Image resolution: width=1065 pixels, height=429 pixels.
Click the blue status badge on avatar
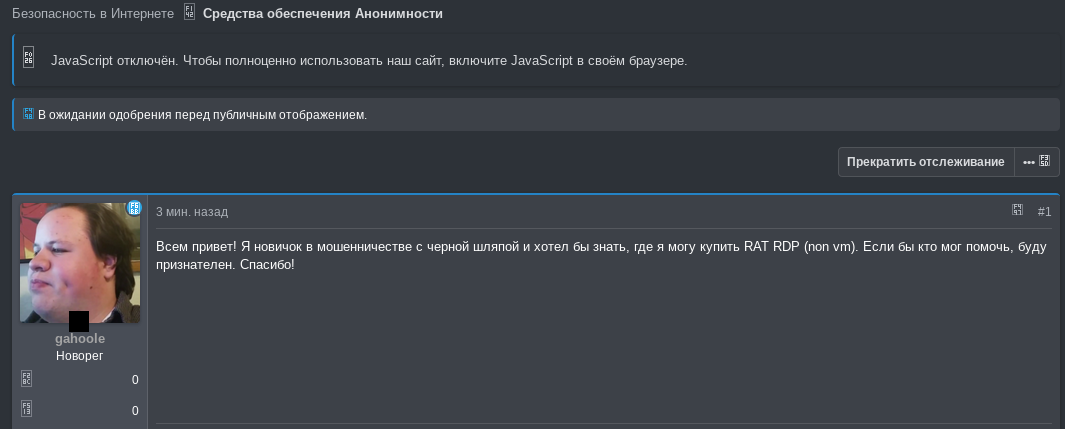pos(134,208)
